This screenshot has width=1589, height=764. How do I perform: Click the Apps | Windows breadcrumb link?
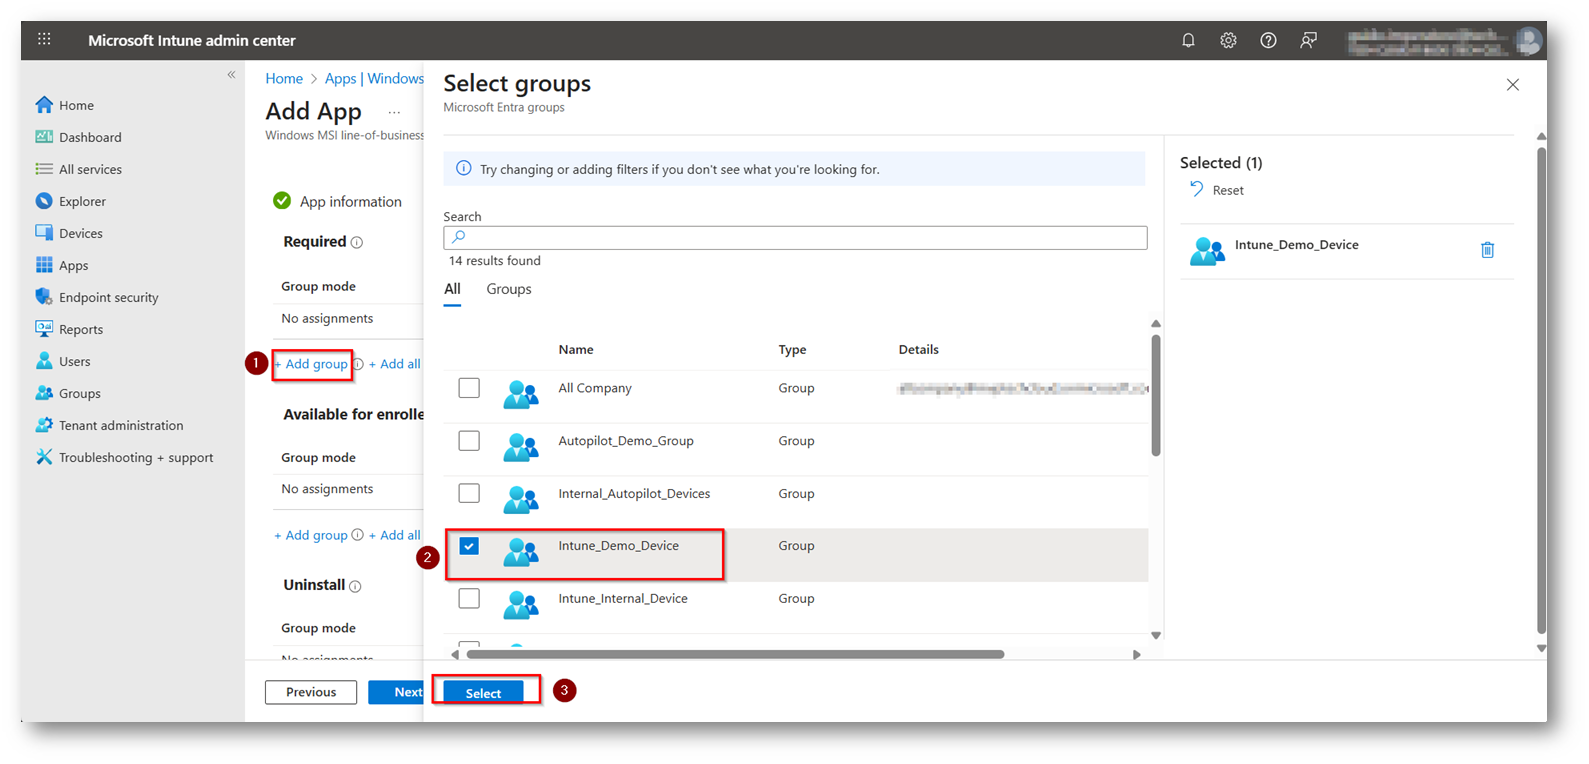[374, 78]
